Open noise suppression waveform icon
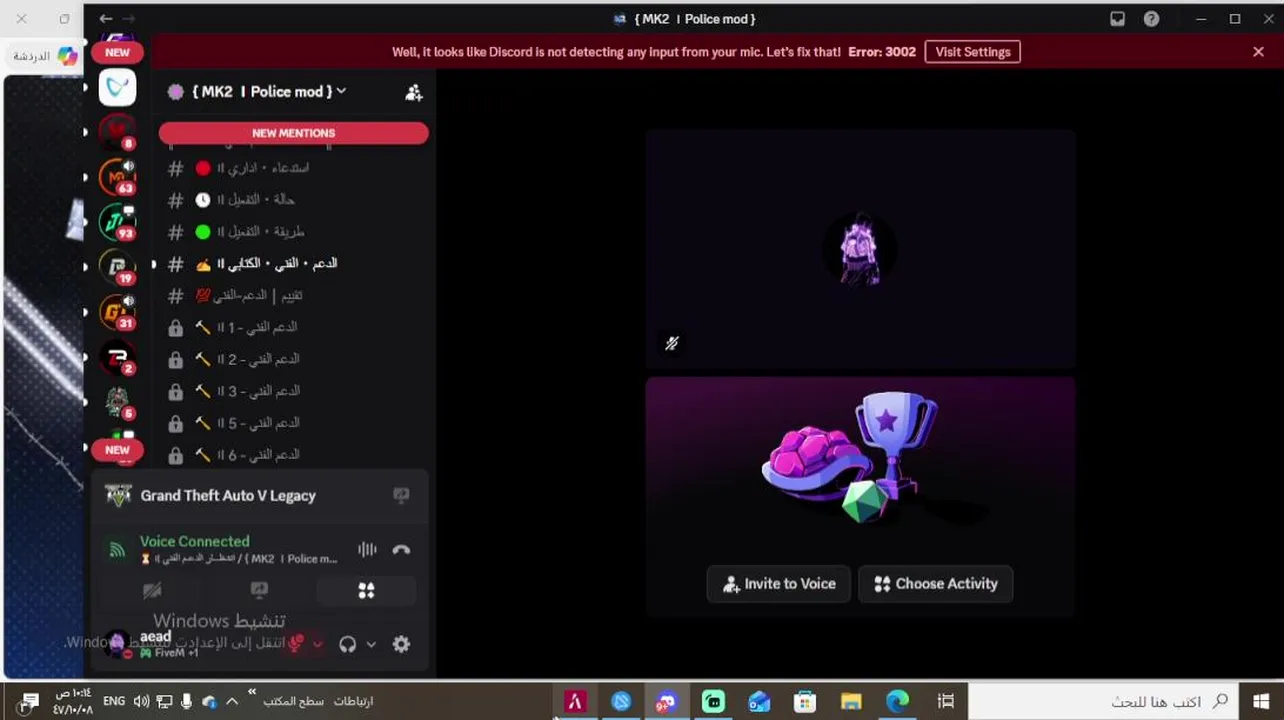Viewport: 1284px width, 720px height. point(367,549)
